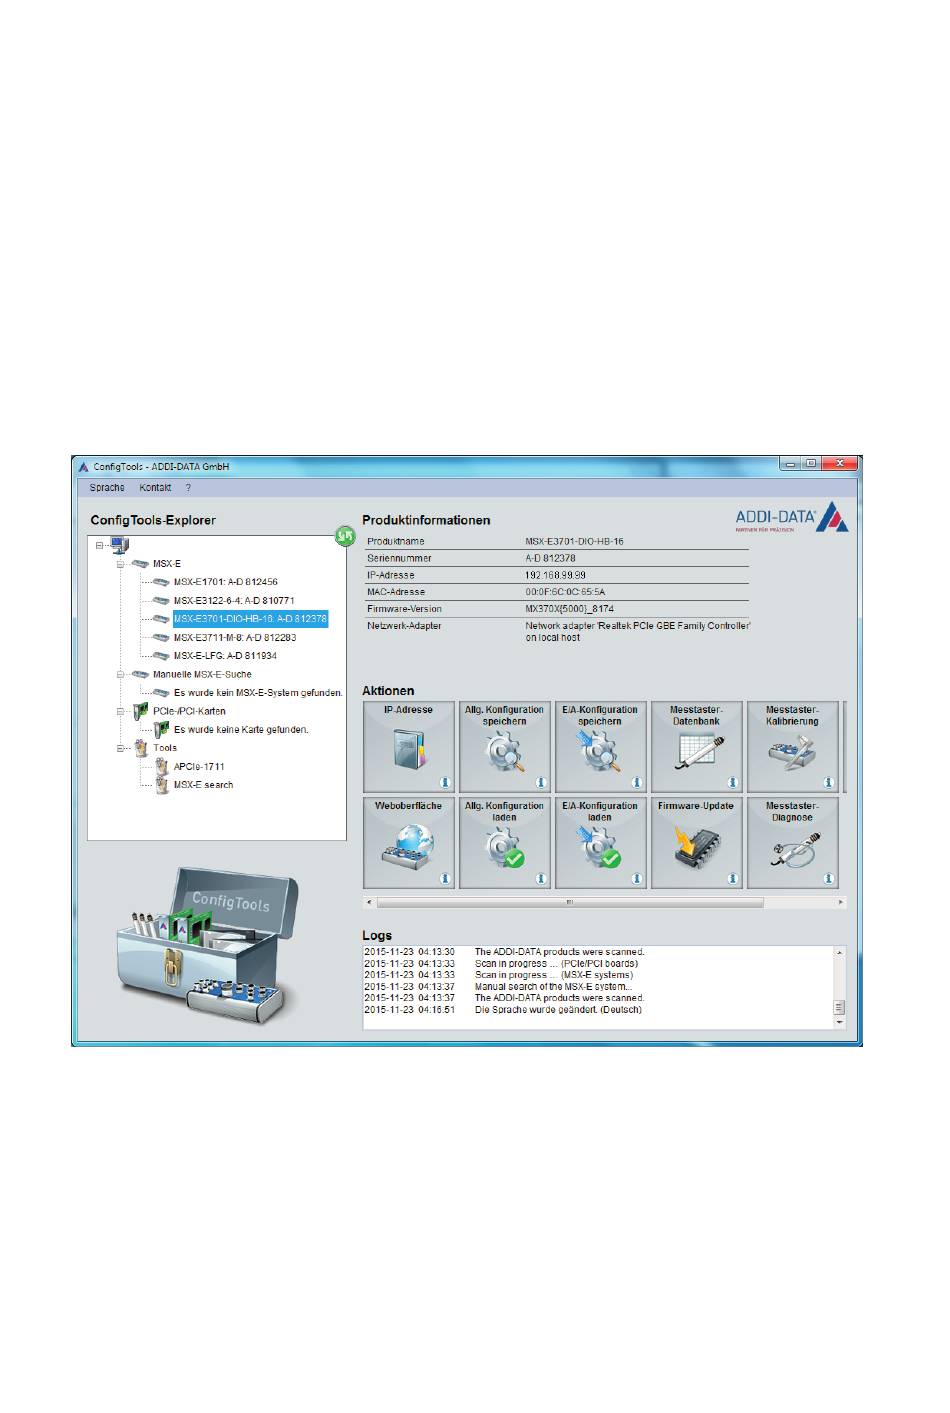Start the Firmware-Update action

(696, 843)
